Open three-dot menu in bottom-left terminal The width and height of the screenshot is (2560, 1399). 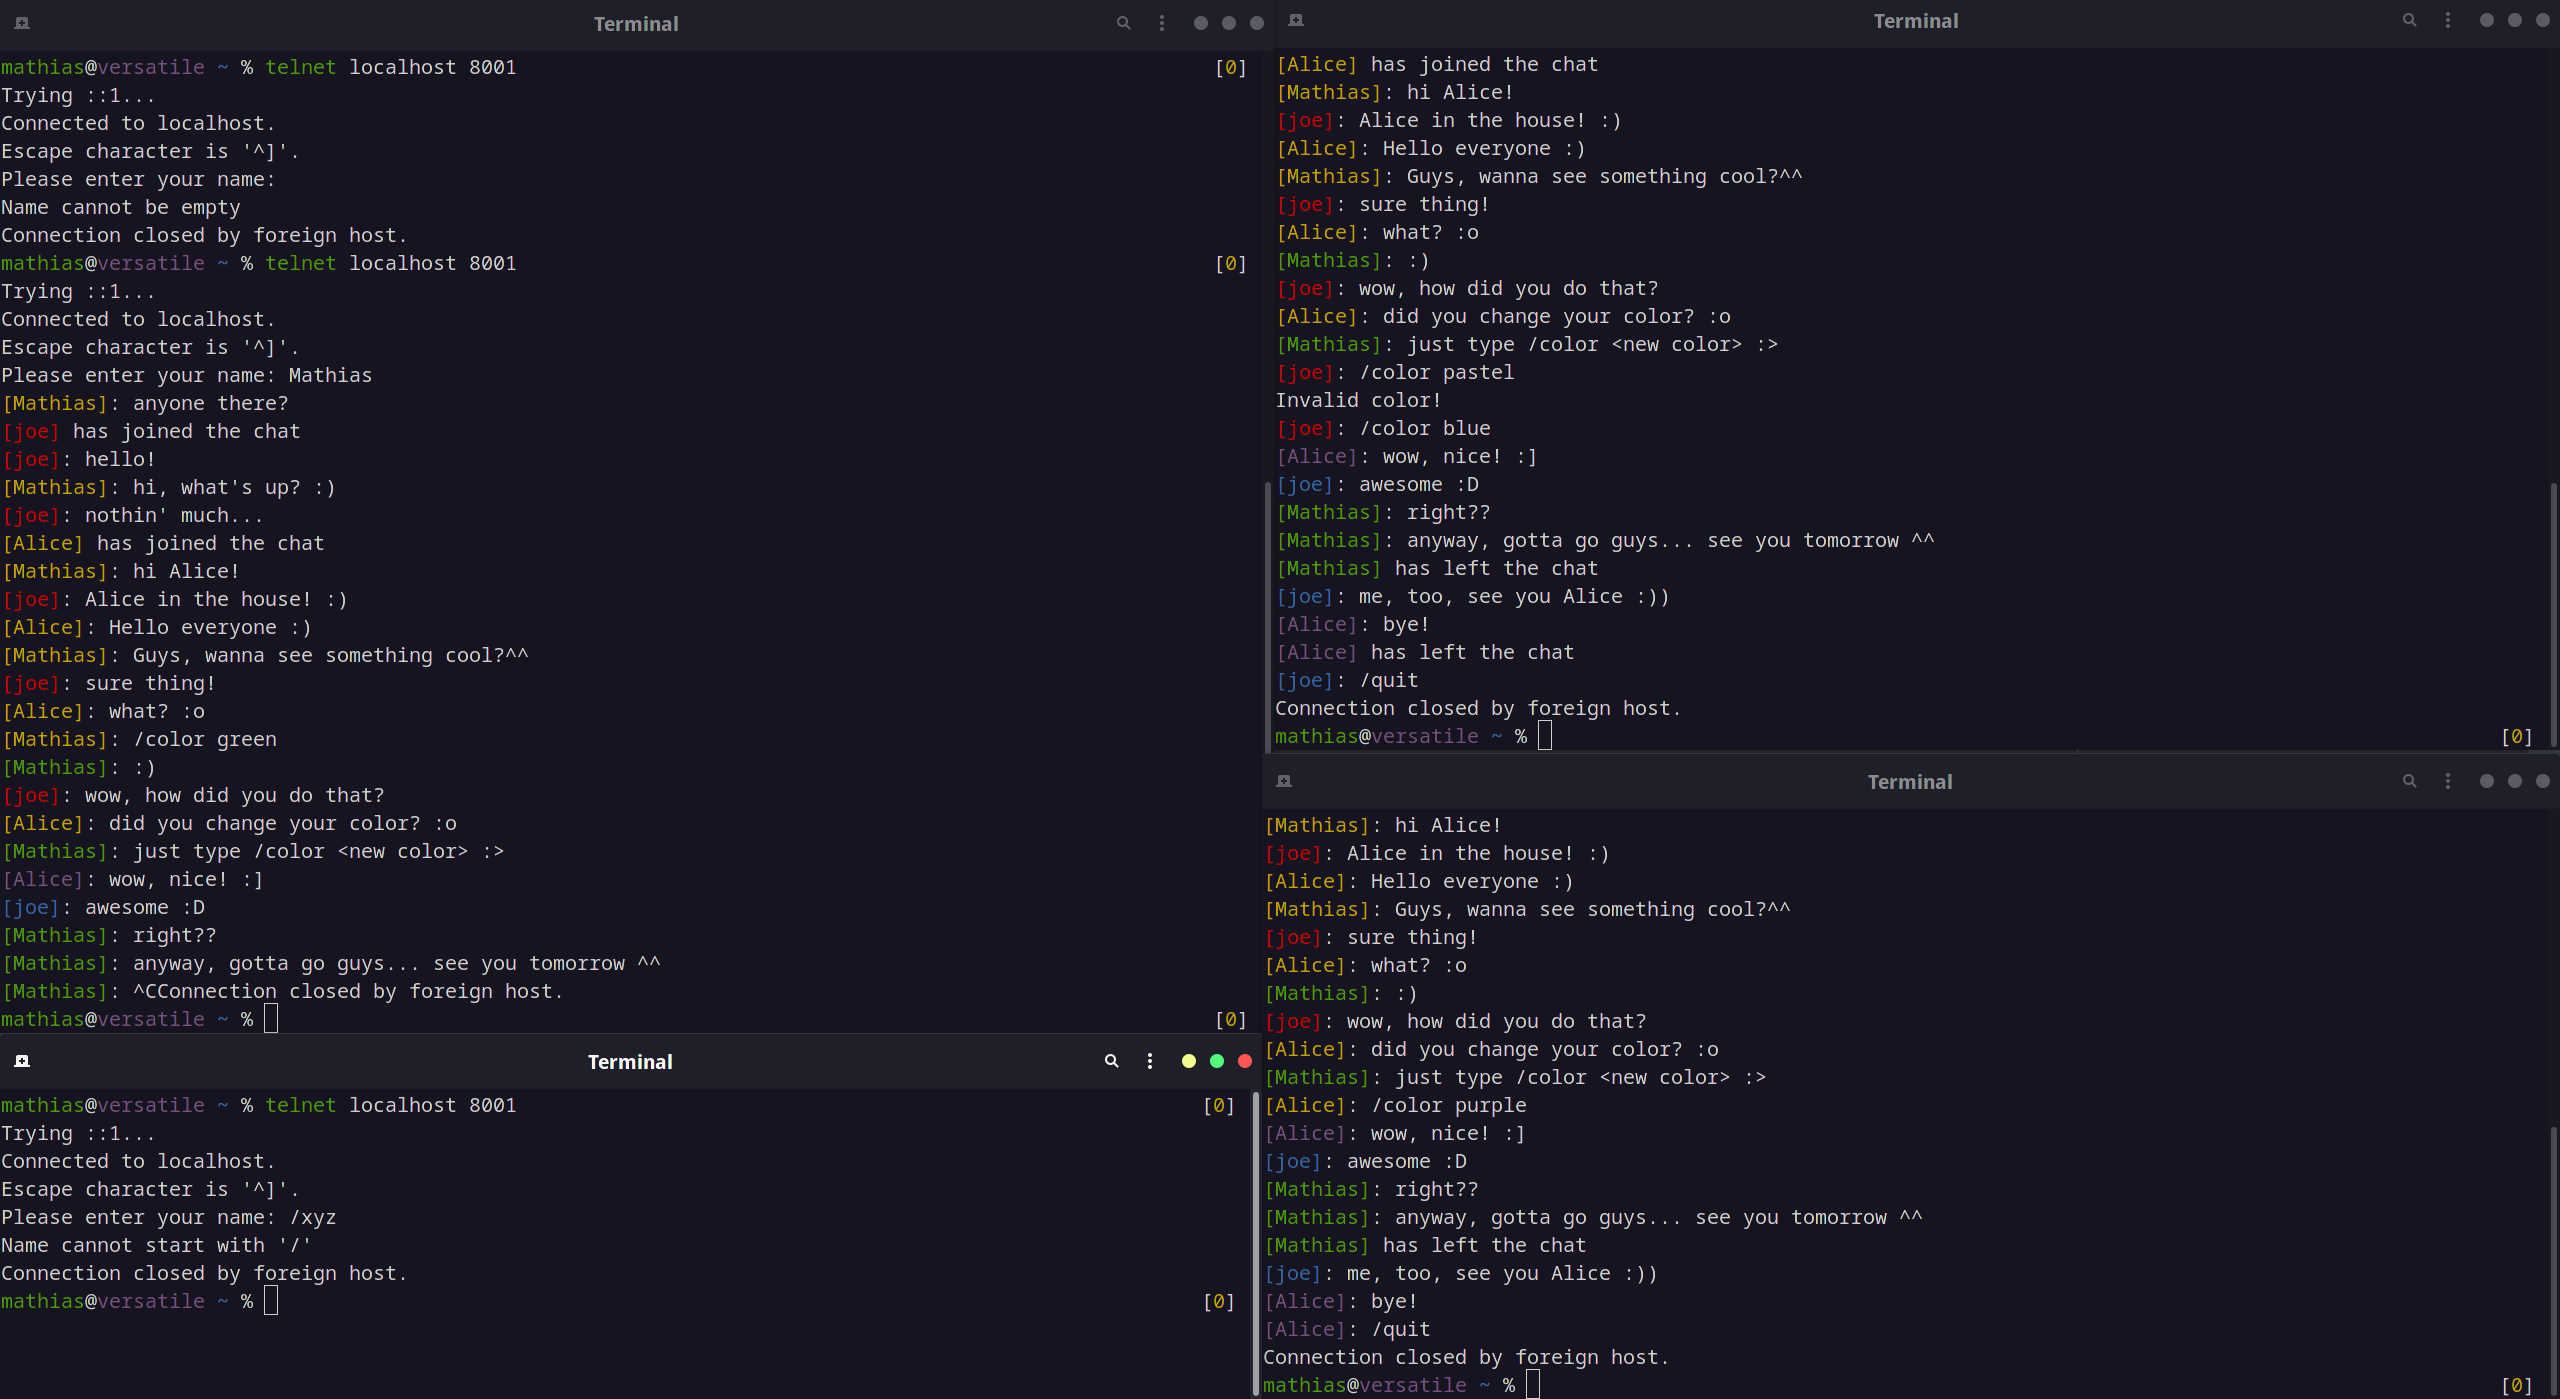tap(1150, 1061)
